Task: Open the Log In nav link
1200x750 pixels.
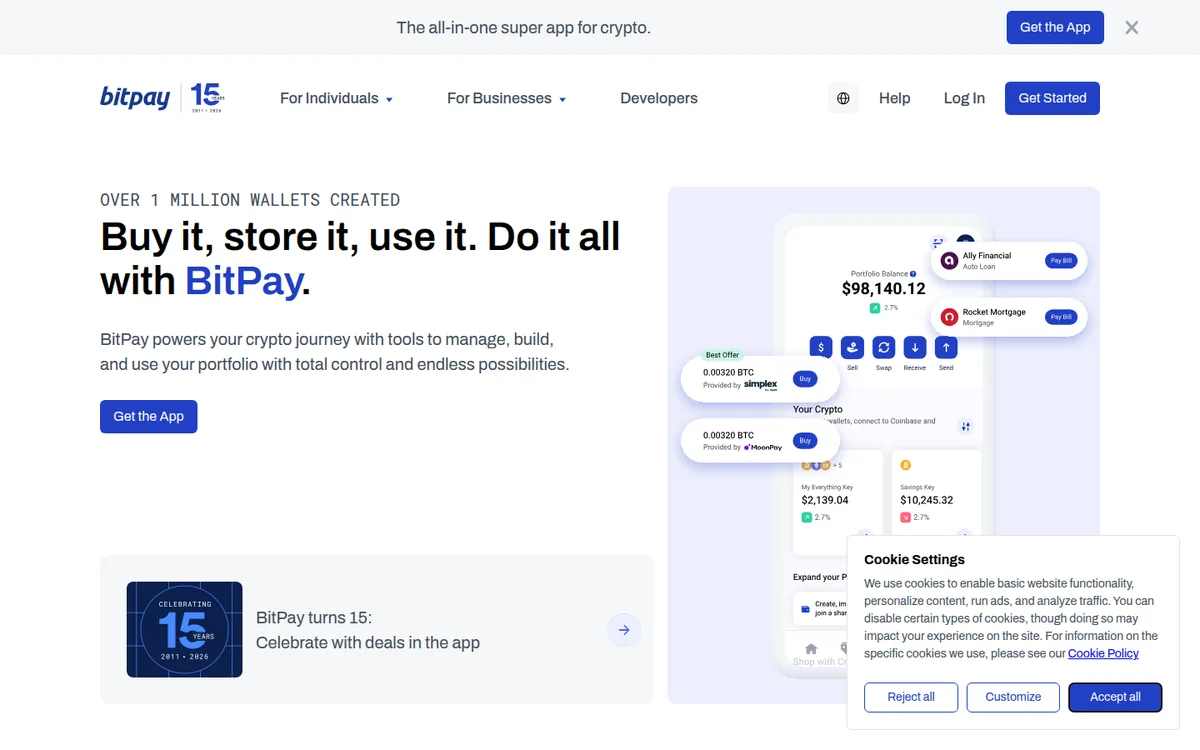Action: coord(964,98)
